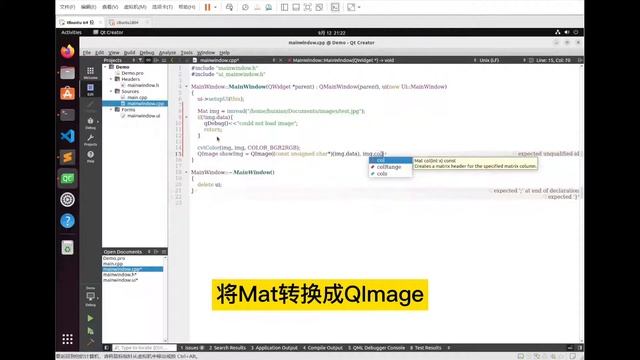Click the Build project hammer icon
The image size is (640, 360).
tap(90, 342)
